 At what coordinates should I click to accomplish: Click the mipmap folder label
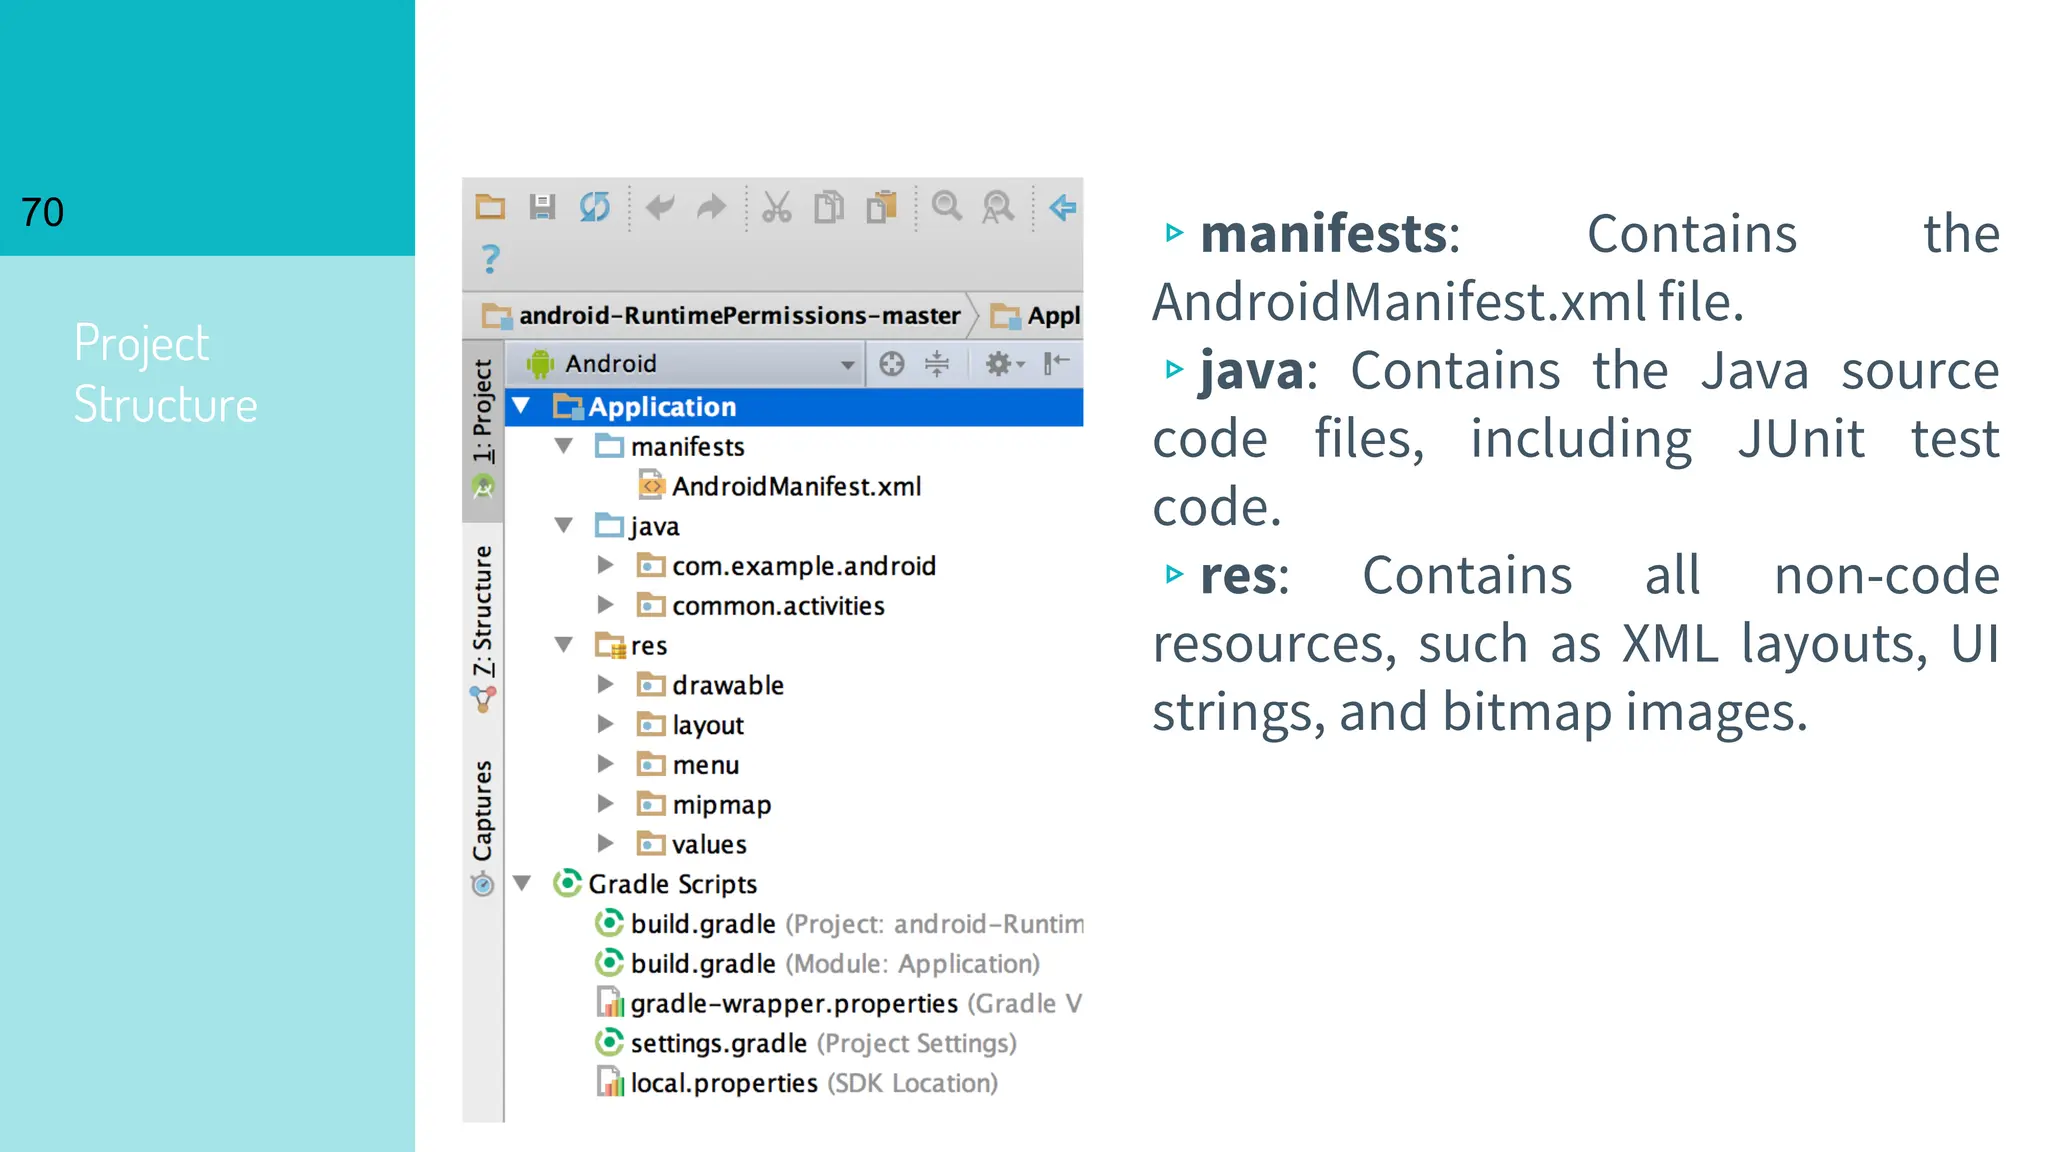[x=721, y=805]
